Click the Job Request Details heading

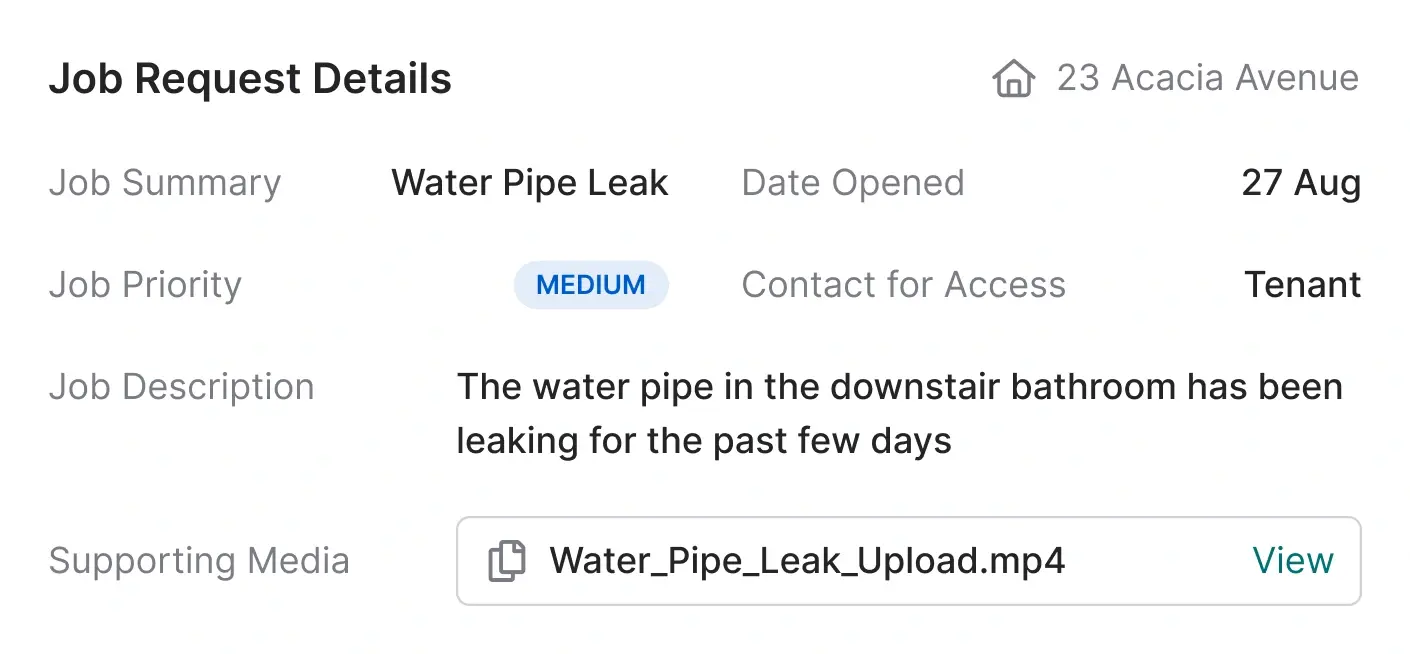[250, 79]
